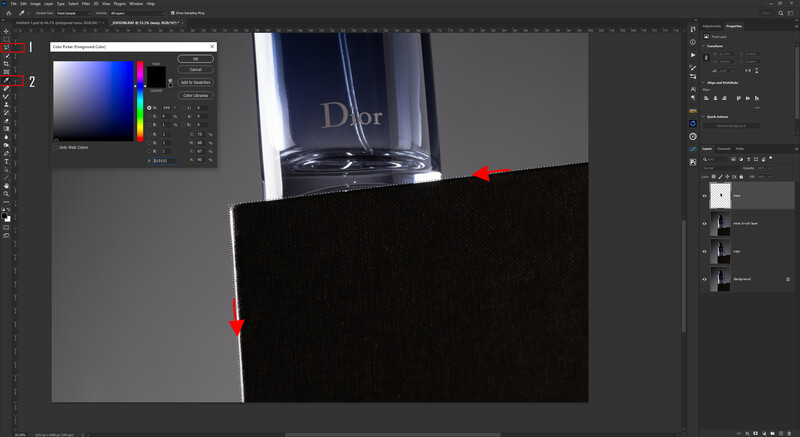Image resolution: width=800 pixels, height=437 pixels.
Task: Filter layers by type layers (T icon)
Action: pos(748,159)
